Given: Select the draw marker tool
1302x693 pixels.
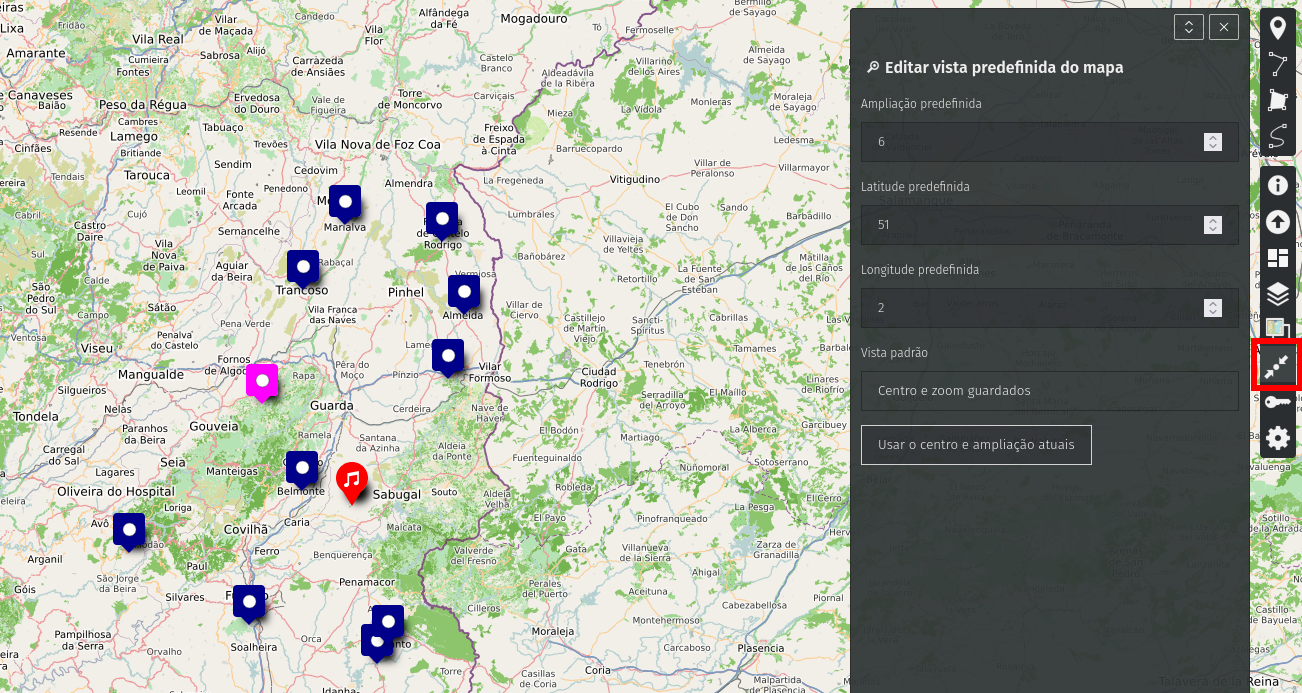Looking at the screenshot, I should pos(1278,28).
